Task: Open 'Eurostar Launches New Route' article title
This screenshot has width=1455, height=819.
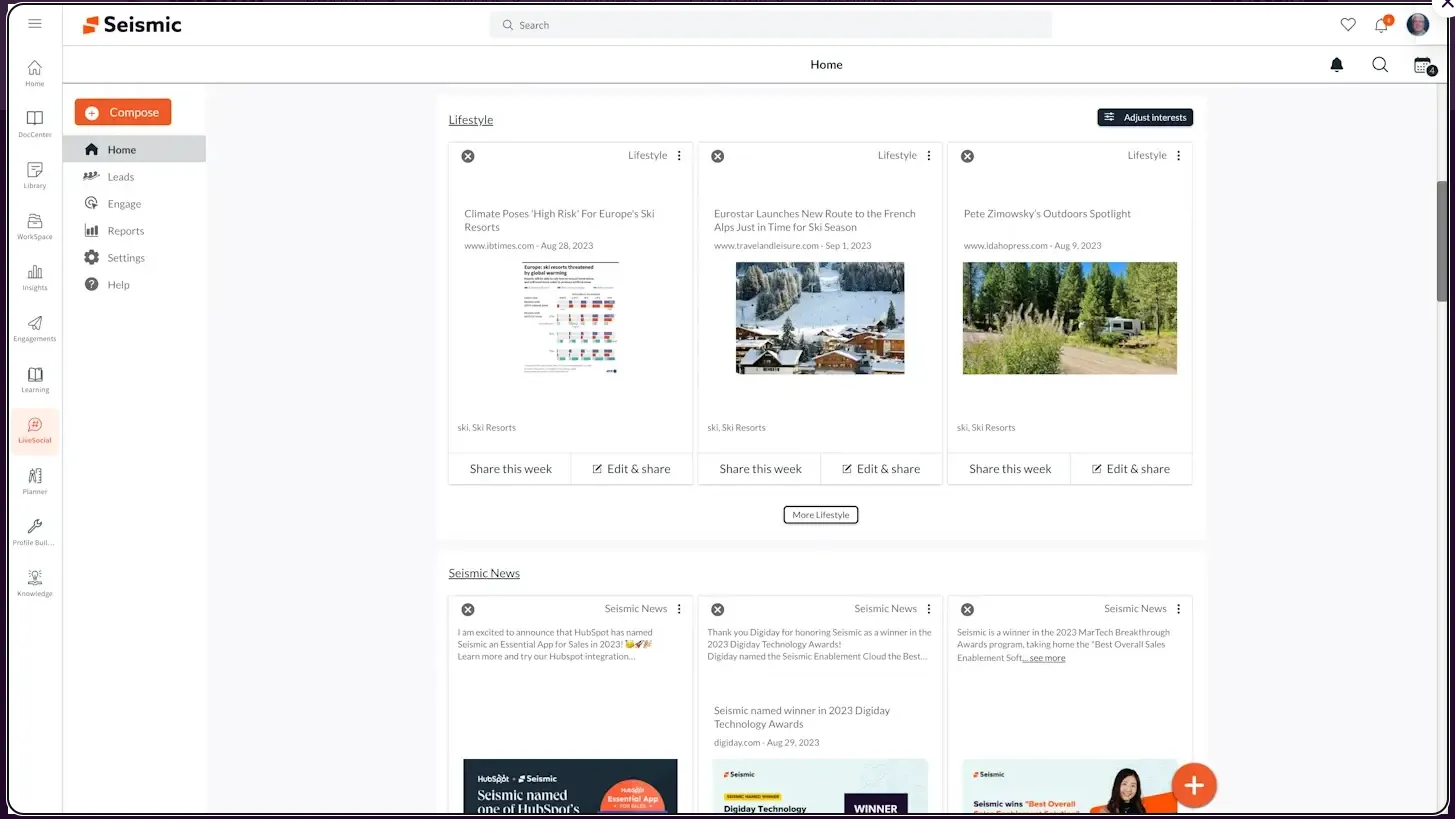Action: (x=815, y=220)
